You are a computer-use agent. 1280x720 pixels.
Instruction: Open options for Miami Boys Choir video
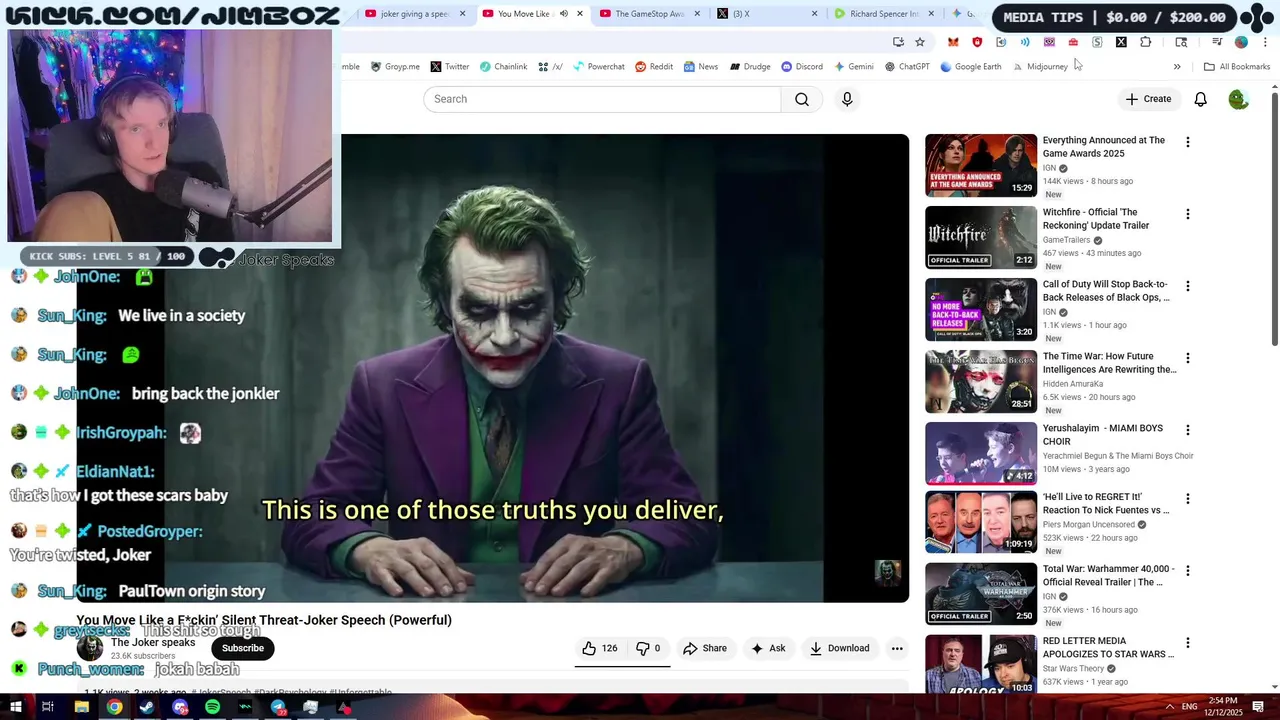1187,430
